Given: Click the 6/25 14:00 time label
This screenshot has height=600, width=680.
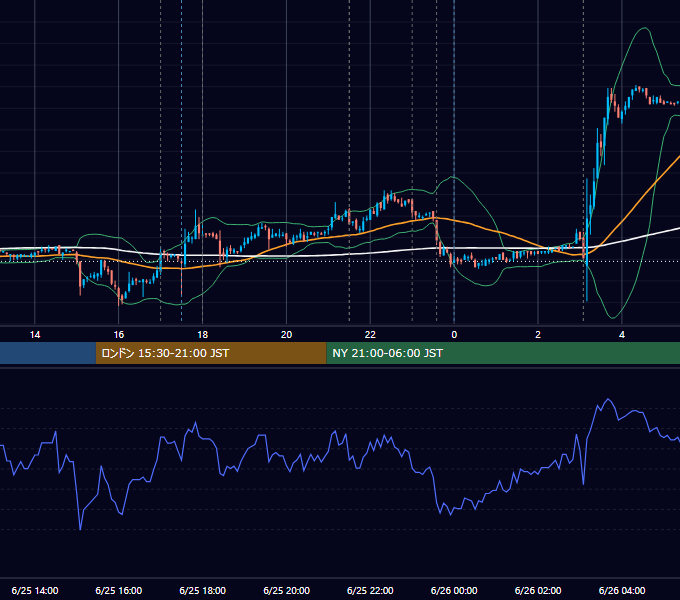Looking at the screenshot, I should (35, 590).
